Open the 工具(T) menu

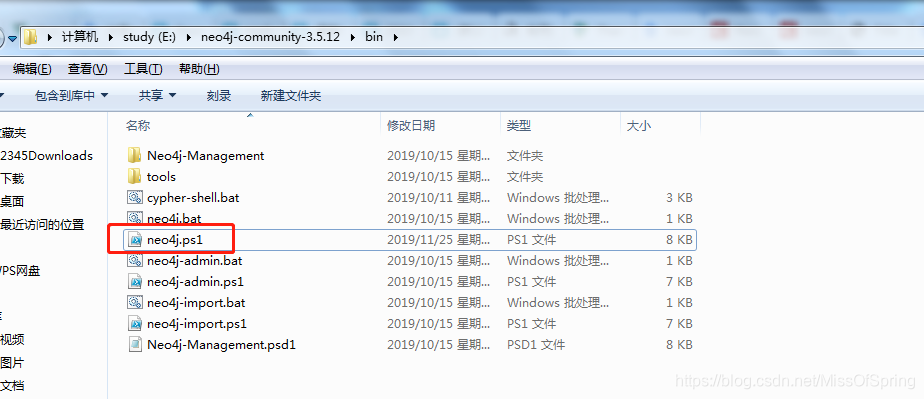click(143, 69)
